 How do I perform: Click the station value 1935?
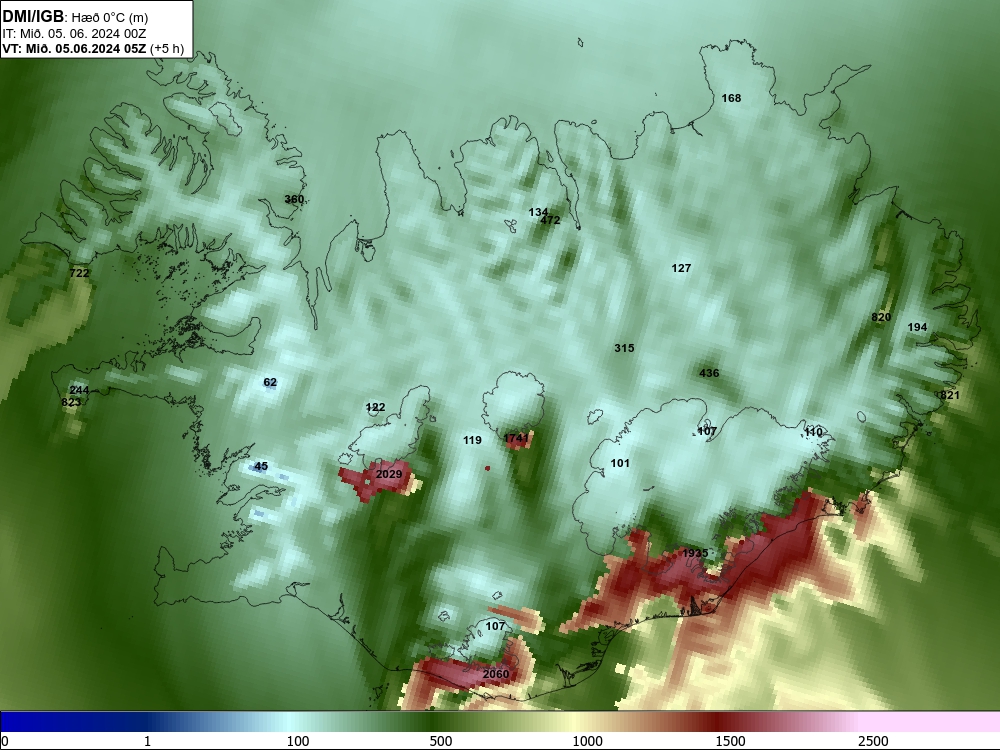click(695, 553)
